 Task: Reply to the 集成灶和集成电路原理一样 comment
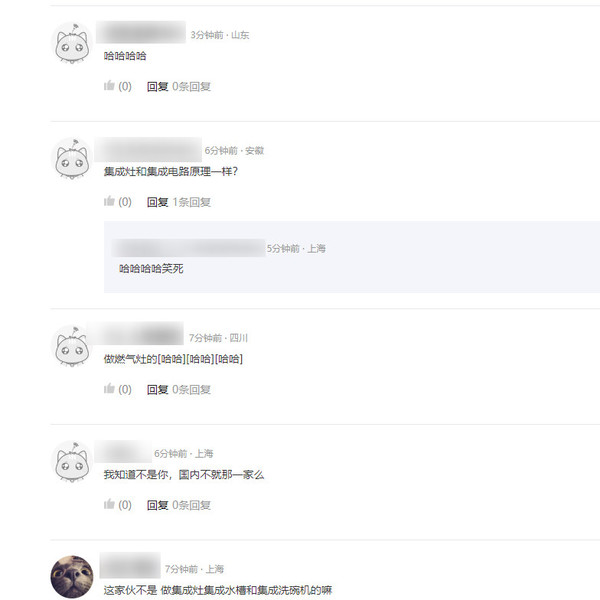click(158, 202)
